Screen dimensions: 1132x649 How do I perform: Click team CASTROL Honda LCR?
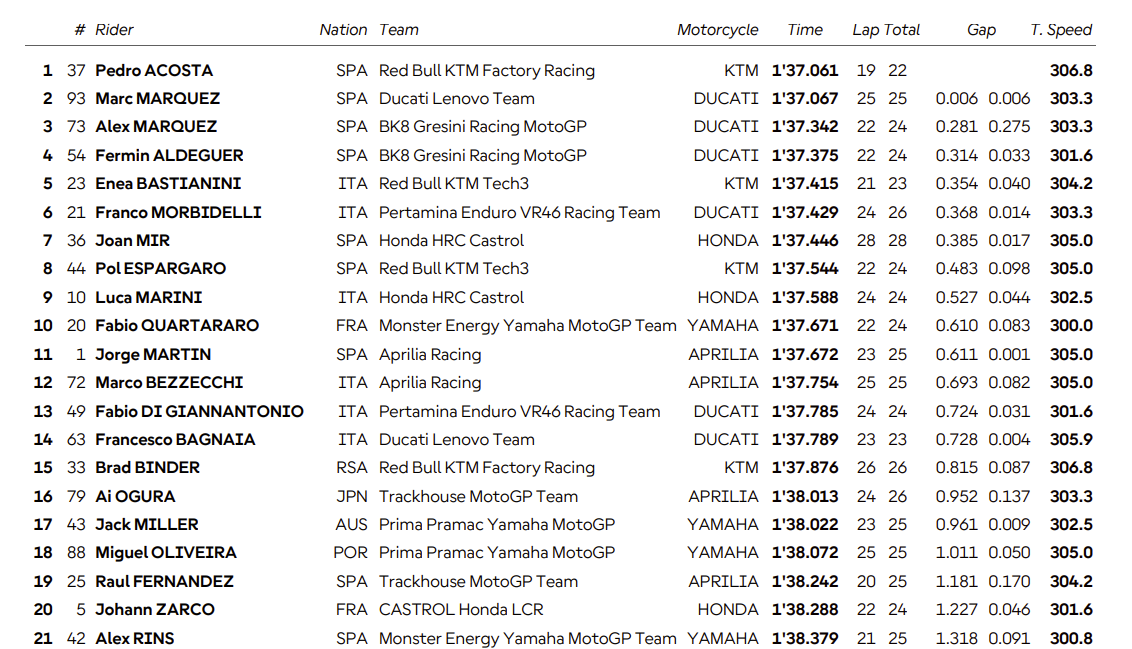[x=461, y=610]
